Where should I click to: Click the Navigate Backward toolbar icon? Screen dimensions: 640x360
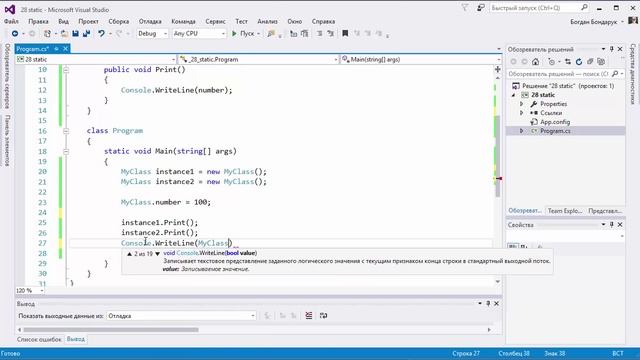coord(15,33)
